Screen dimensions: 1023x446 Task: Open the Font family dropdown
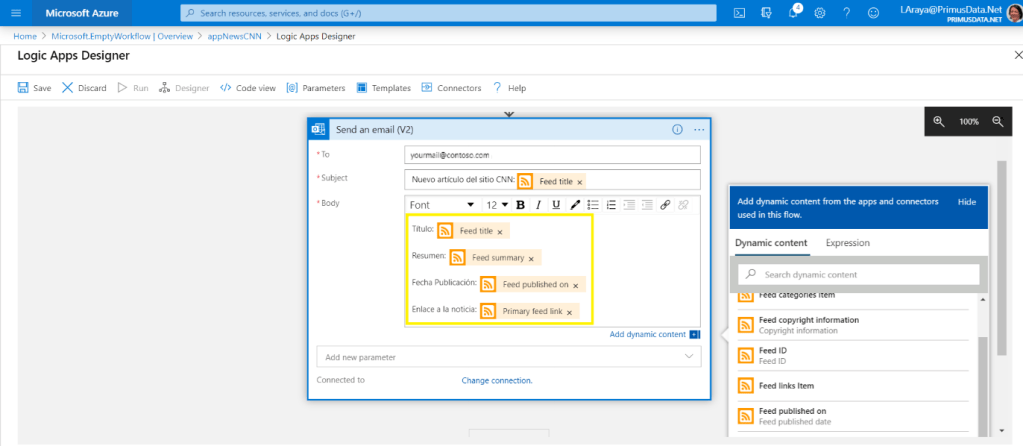click(x=441, y=205)
